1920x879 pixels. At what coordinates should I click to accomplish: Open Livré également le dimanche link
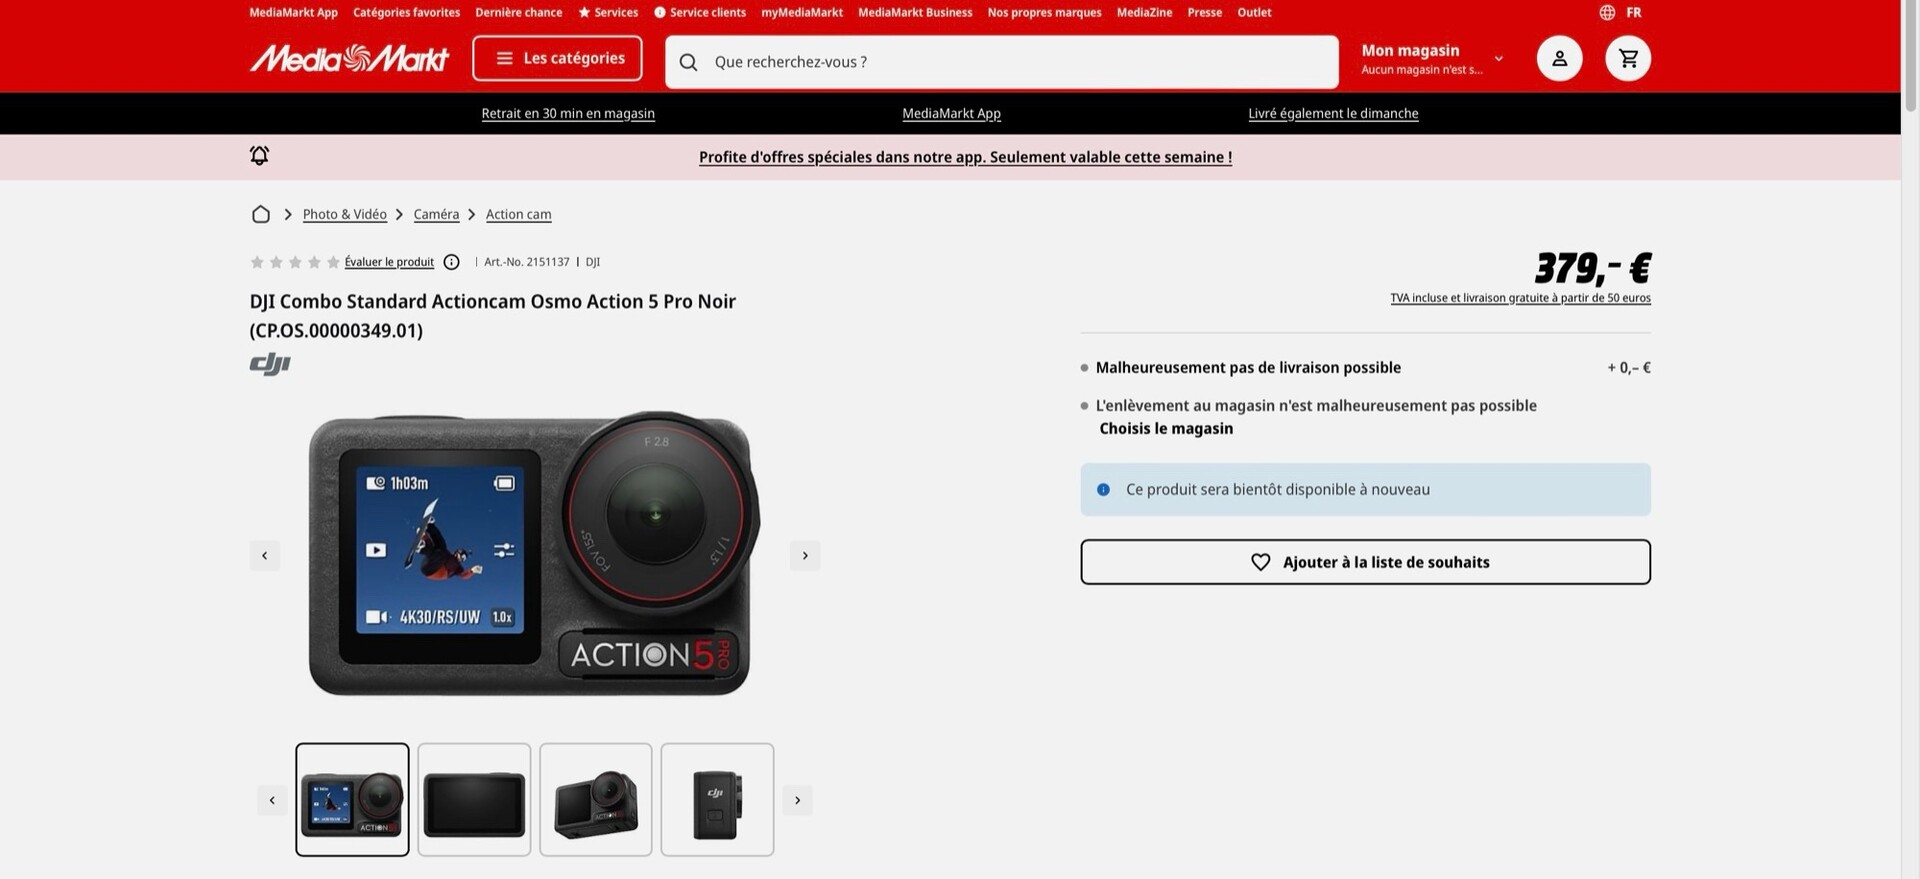click(1333, 113)
